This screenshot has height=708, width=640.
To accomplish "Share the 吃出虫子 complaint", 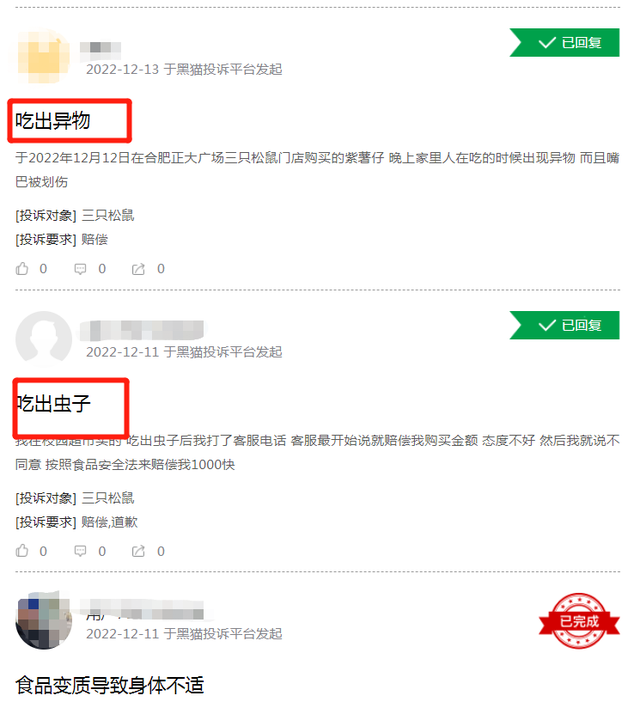I will (138, 551).
